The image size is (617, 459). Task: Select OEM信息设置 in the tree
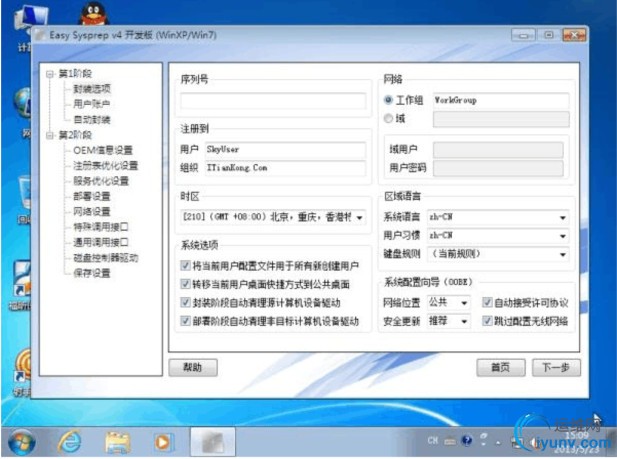(x=103, y=150)
